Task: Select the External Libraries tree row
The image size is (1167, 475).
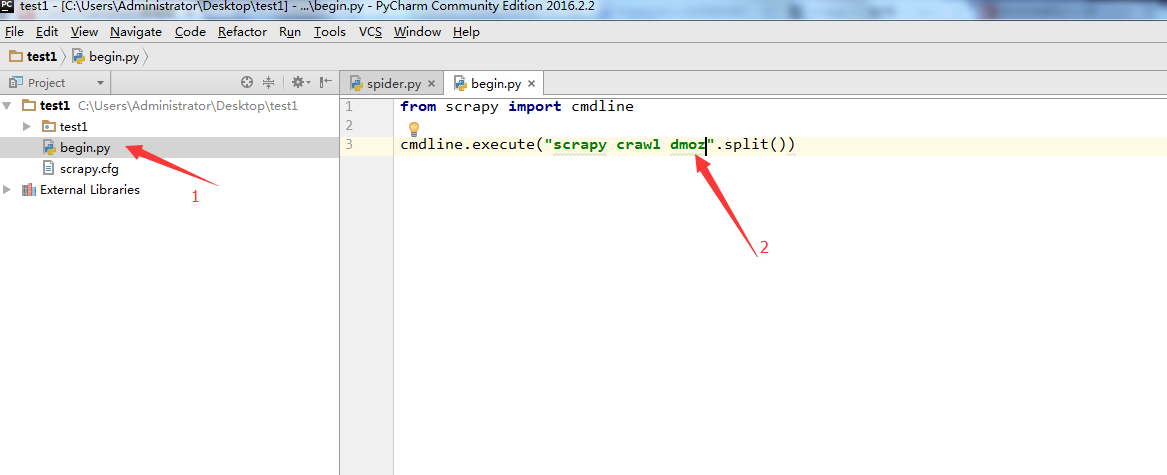Action: point(170,190)
